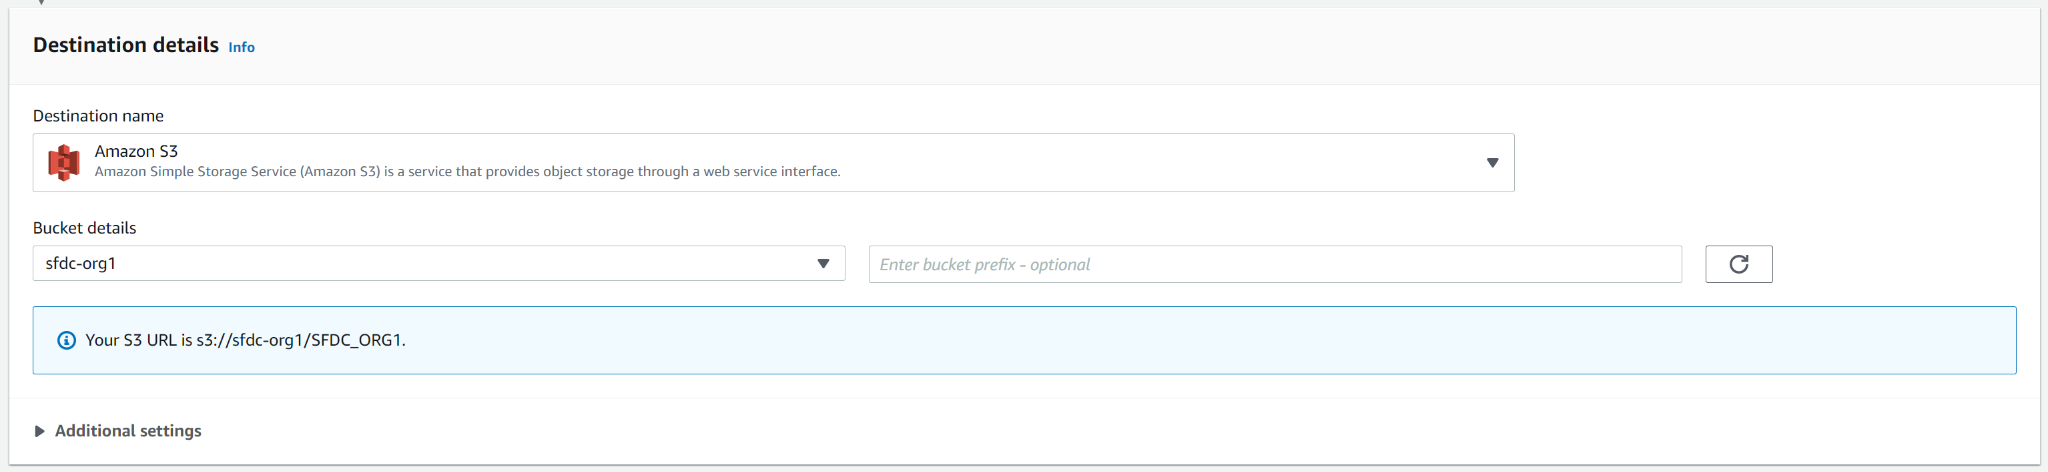Click the info circle icon in S3 URL alert
Viewport: 2048px width, 472px height.
pos(67,340)
